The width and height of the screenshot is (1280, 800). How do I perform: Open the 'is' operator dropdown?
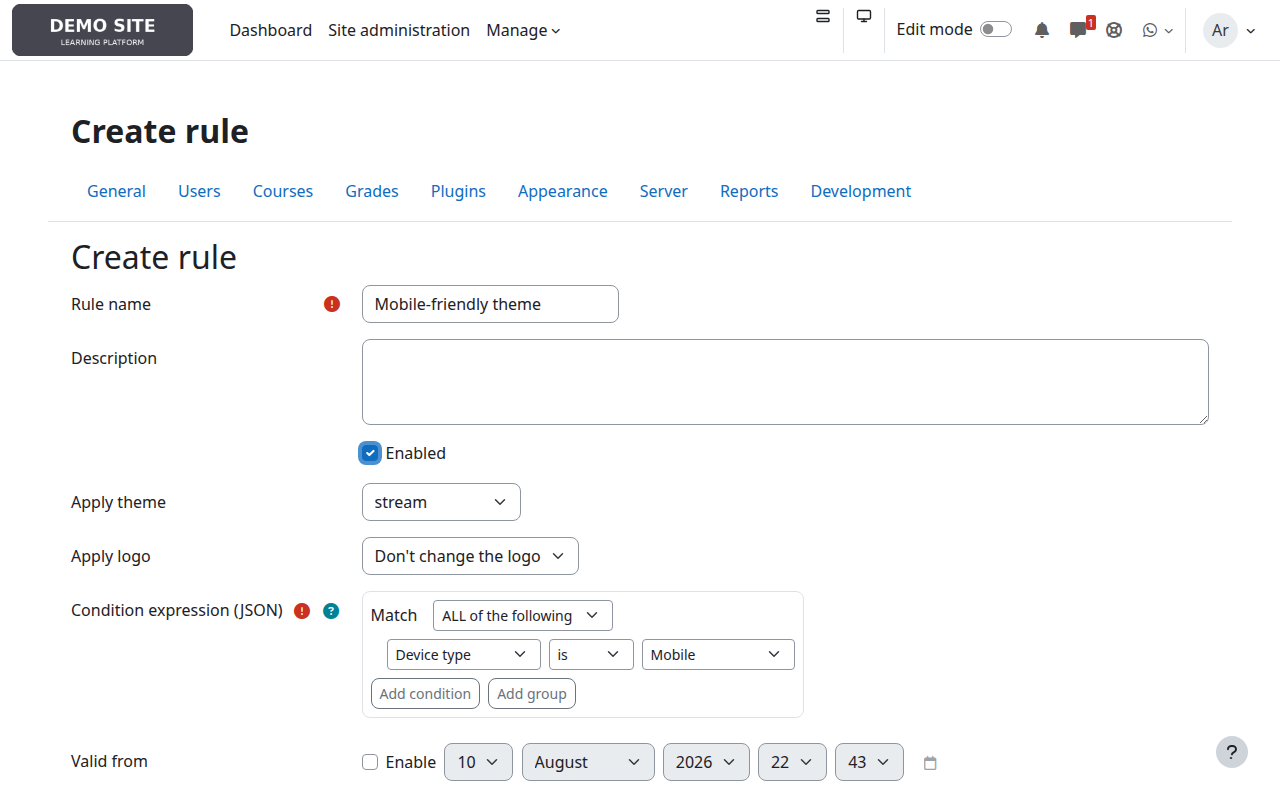pos(591,655)
